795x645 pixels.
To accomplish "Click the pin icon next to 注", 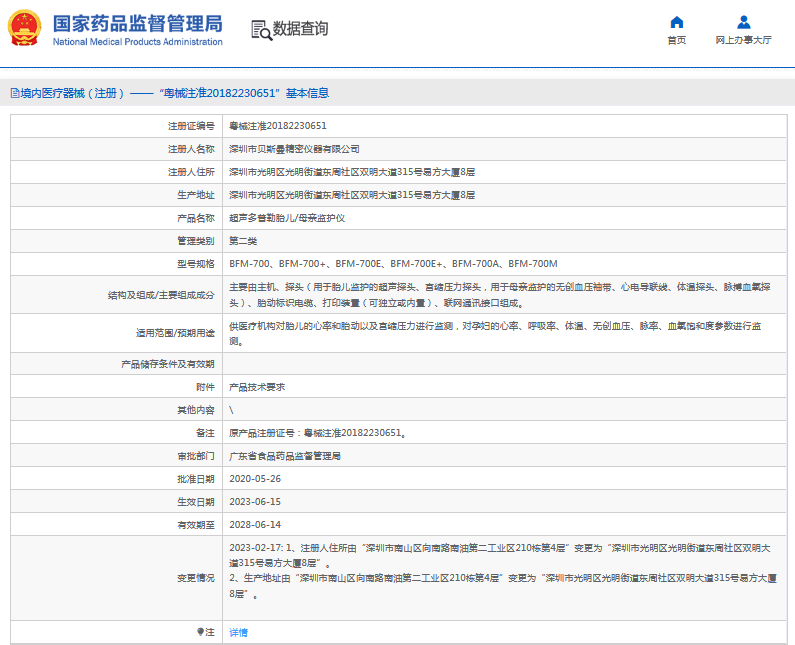I will [200, 632].
